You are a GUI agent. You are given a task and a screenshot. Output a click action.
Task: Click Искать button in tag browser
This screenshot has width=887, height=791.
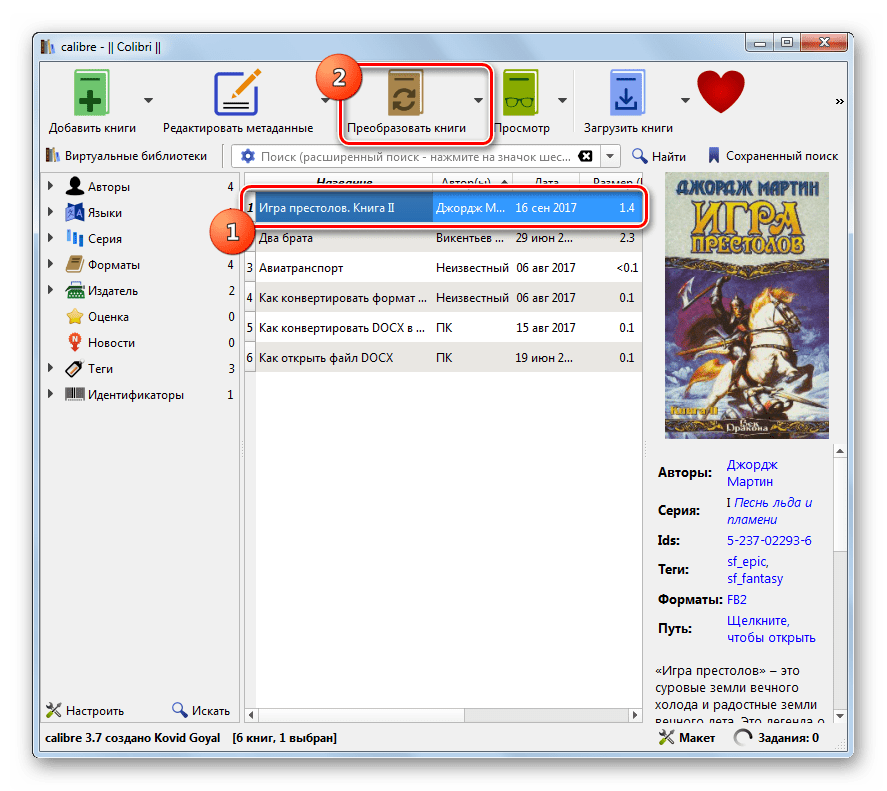pyautogui.click(x=201, y=710)
